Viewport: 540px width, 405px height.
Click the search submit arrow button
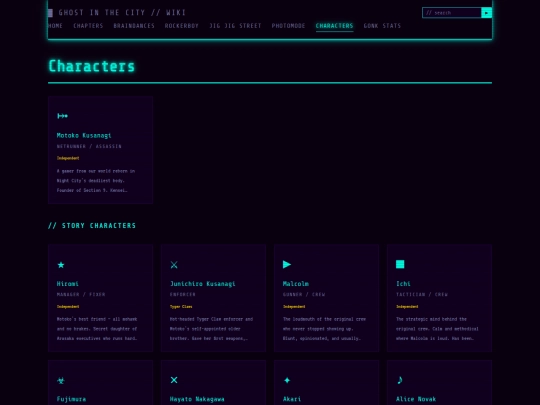tap(486, 13)
